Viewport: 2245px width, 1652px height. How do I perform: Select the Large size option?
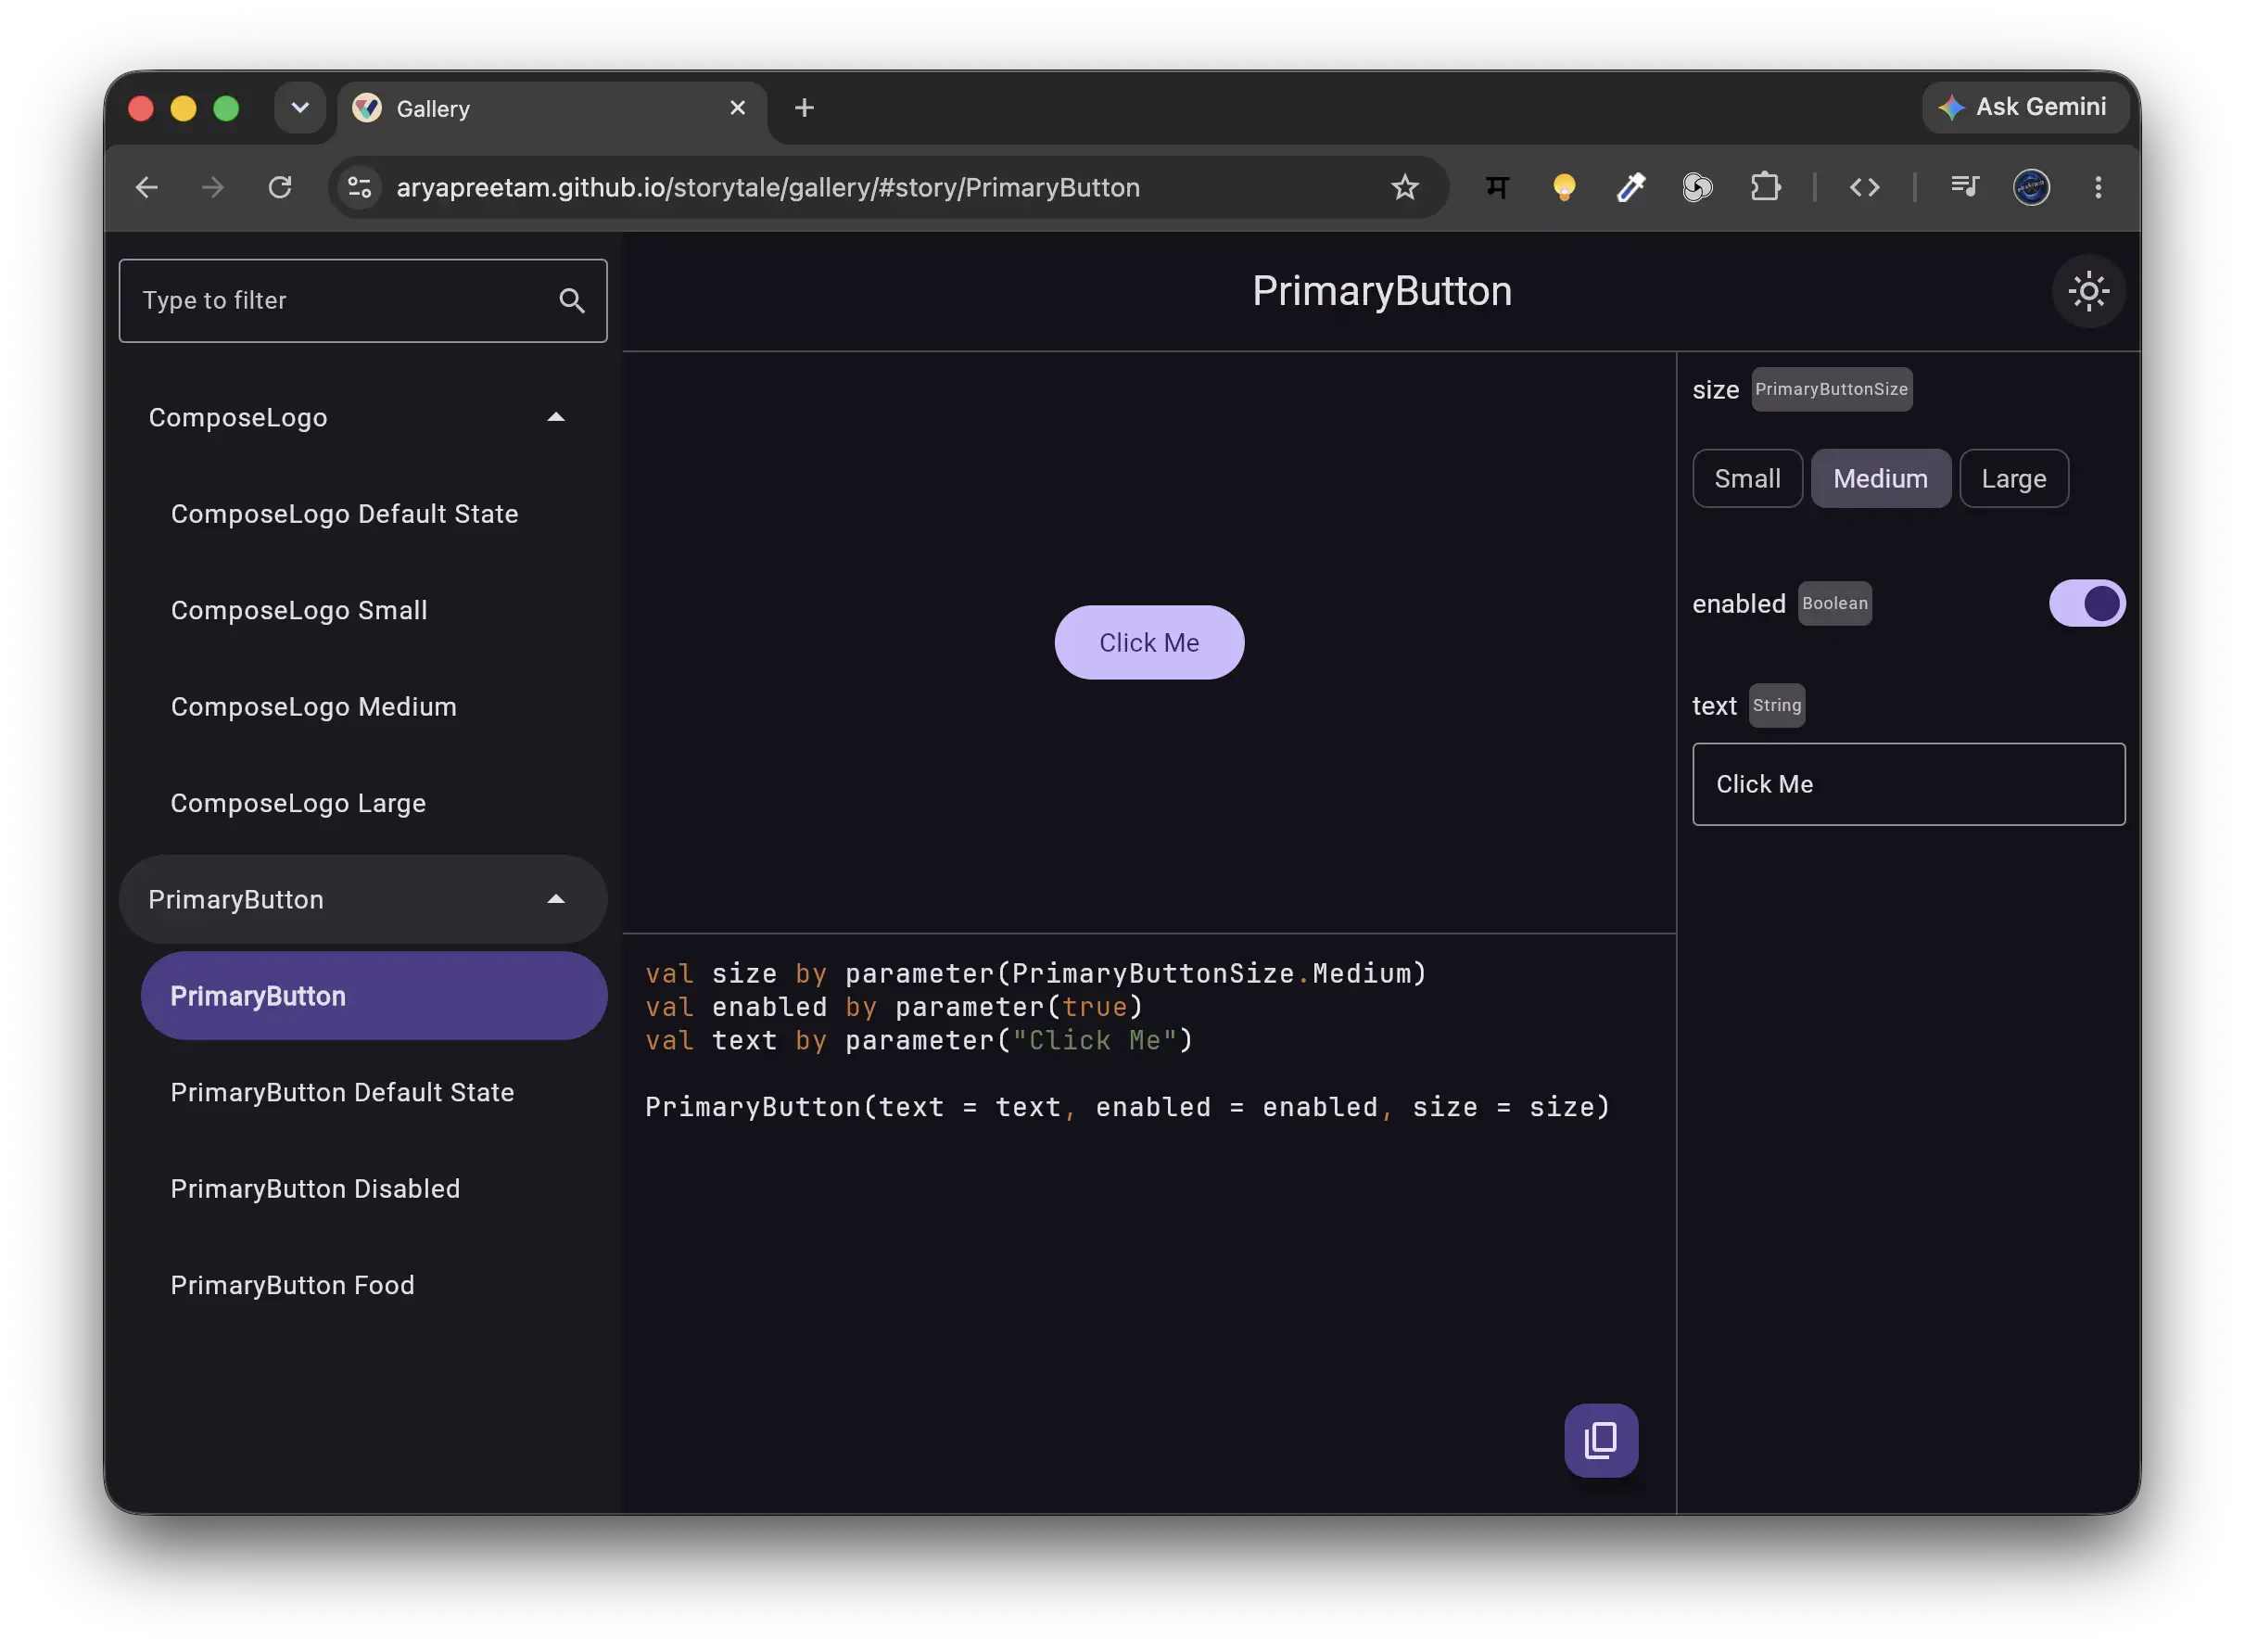tap(2013, 479)
